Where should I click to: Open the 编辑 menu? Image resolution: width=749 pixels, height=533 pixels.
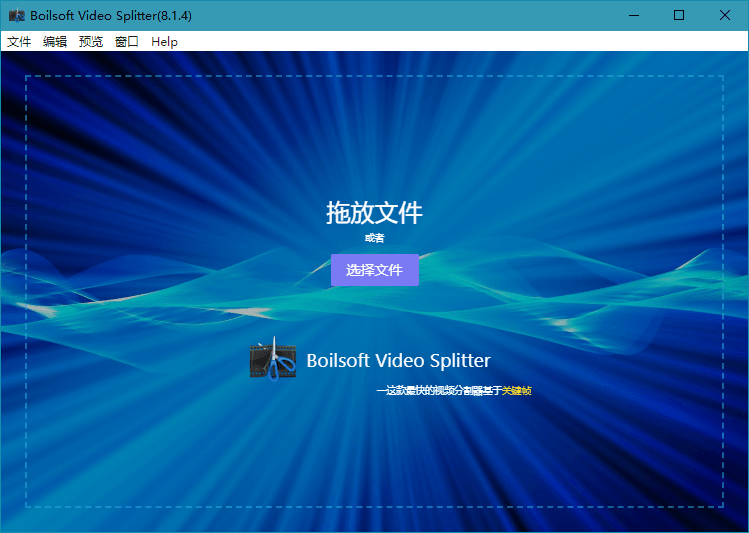pos(55,42)
